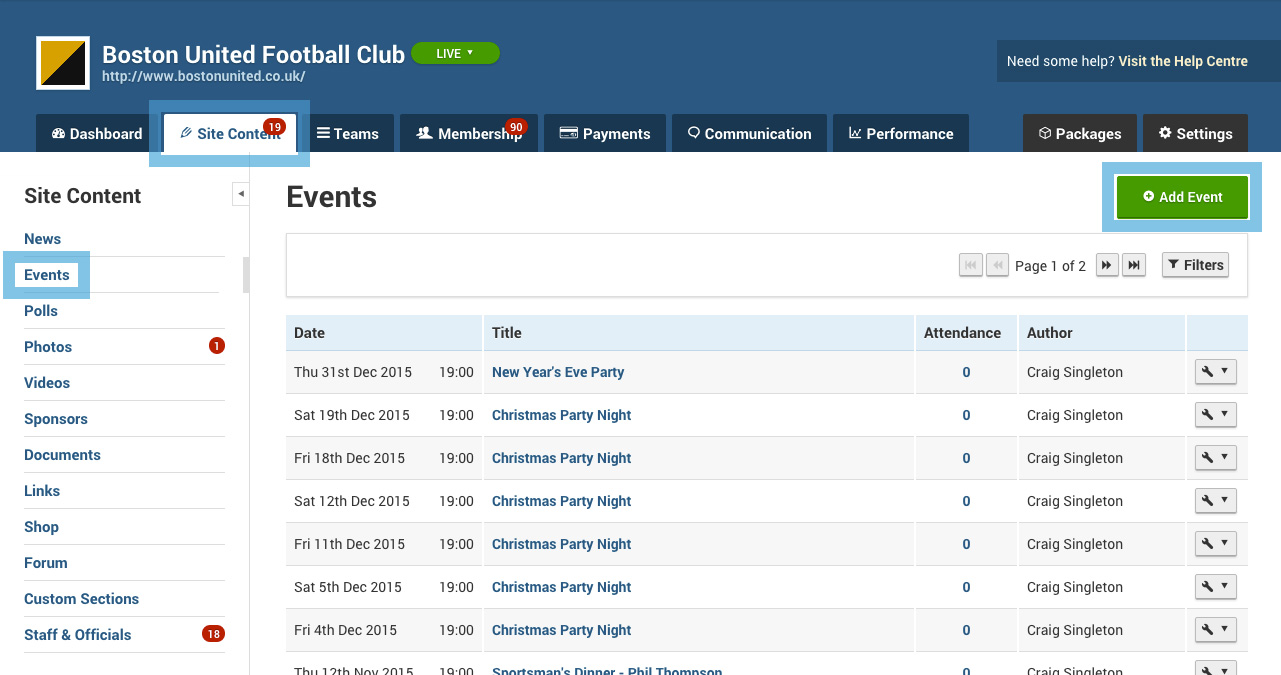Image resolution: width=1281 pixels, height=675 pixels.
Task: Click the Add Event button
Action: pyautogui.click(x=1182, y=197)
